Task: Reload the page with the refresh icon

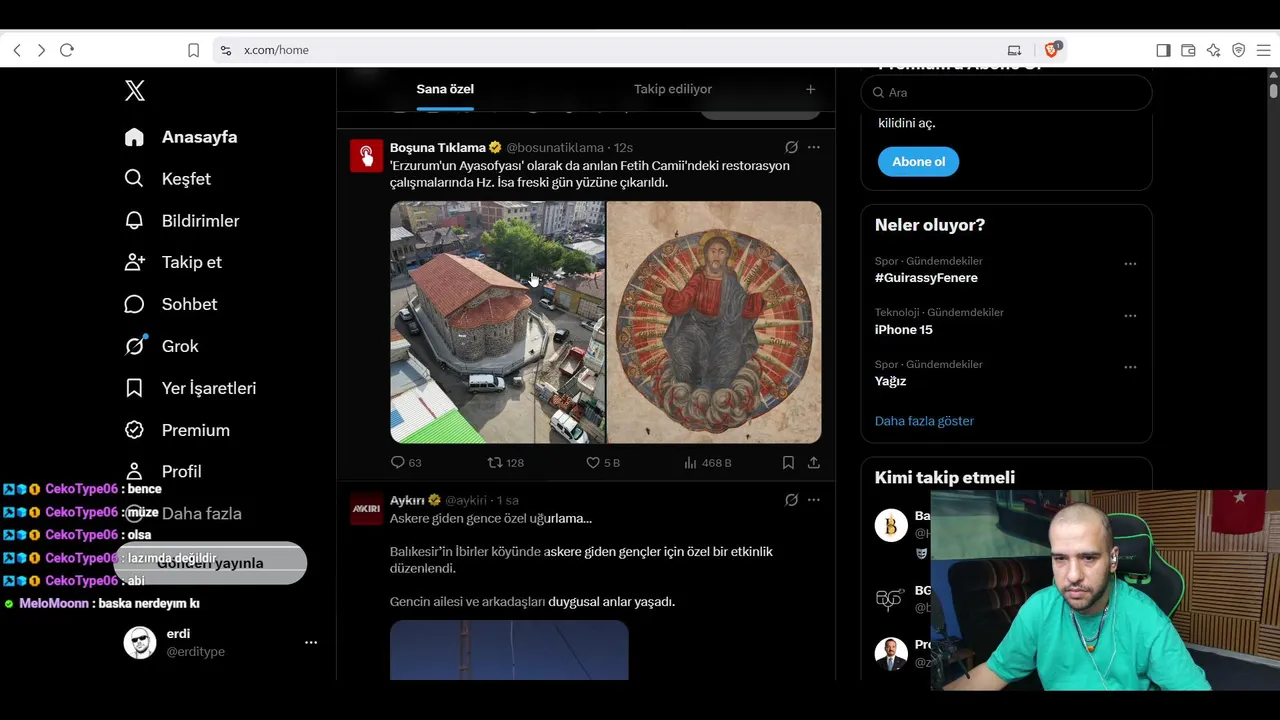Action: (x=67, y=50)
